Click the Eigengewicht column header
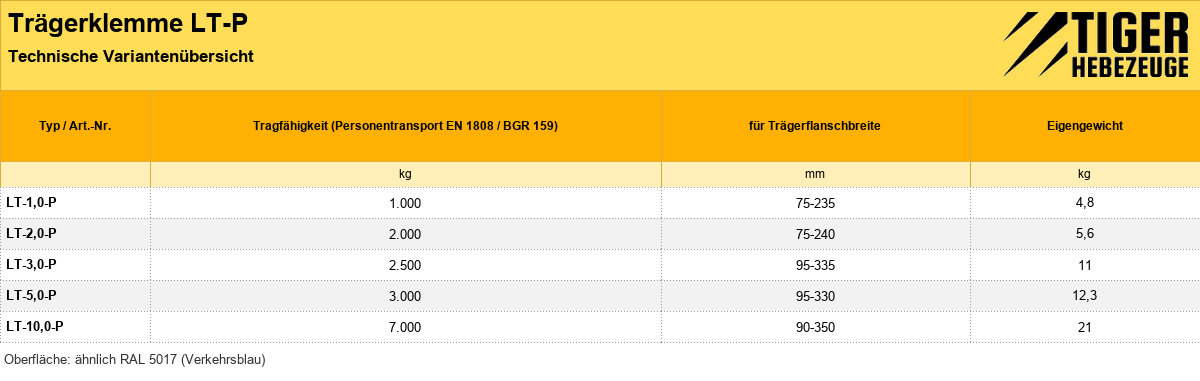Viewport: 1200px width, 381px height. 1085,126
